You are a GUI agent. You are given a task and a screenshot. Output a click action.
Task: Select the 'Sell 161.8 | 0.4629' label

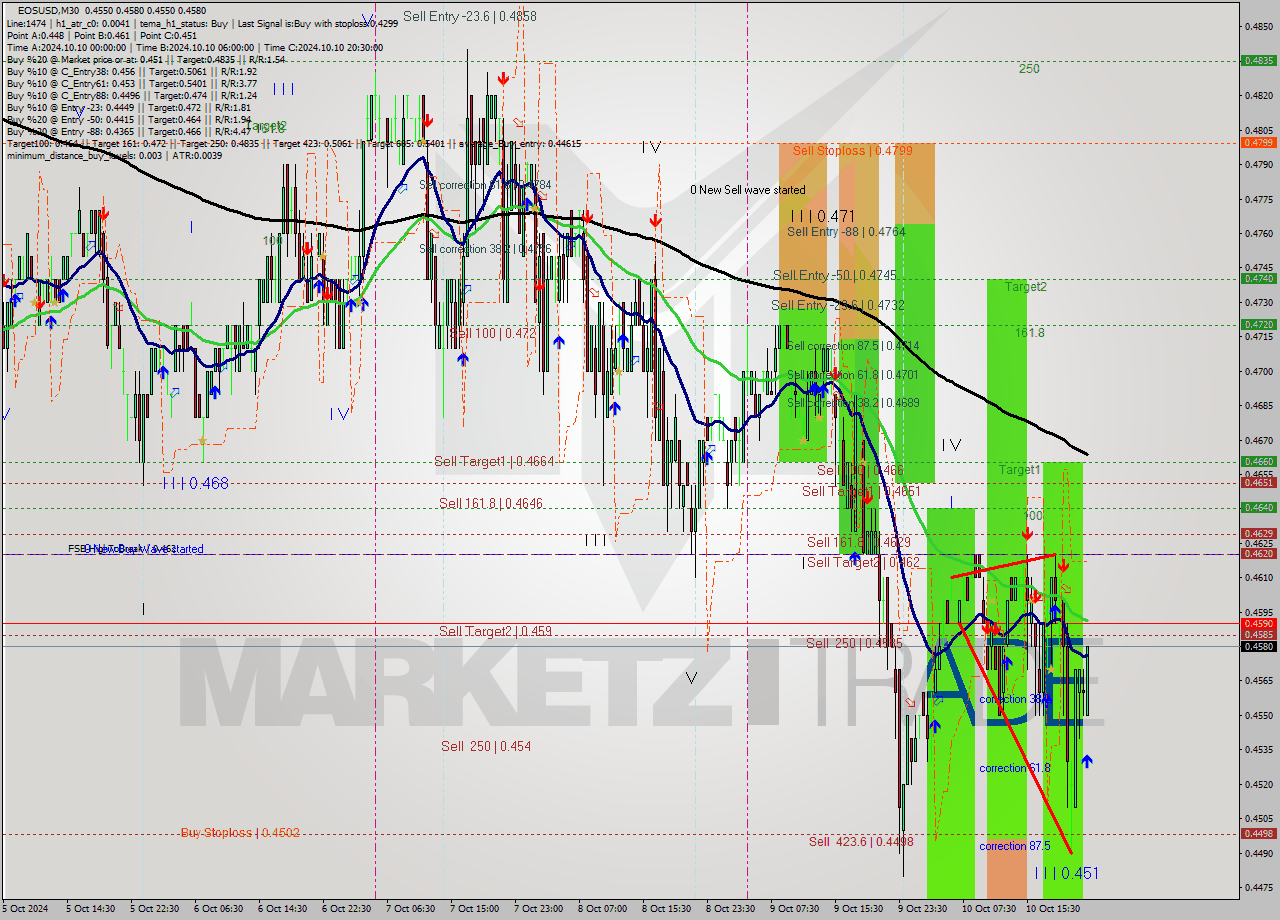pyautogui.click(x=859, y=542)
